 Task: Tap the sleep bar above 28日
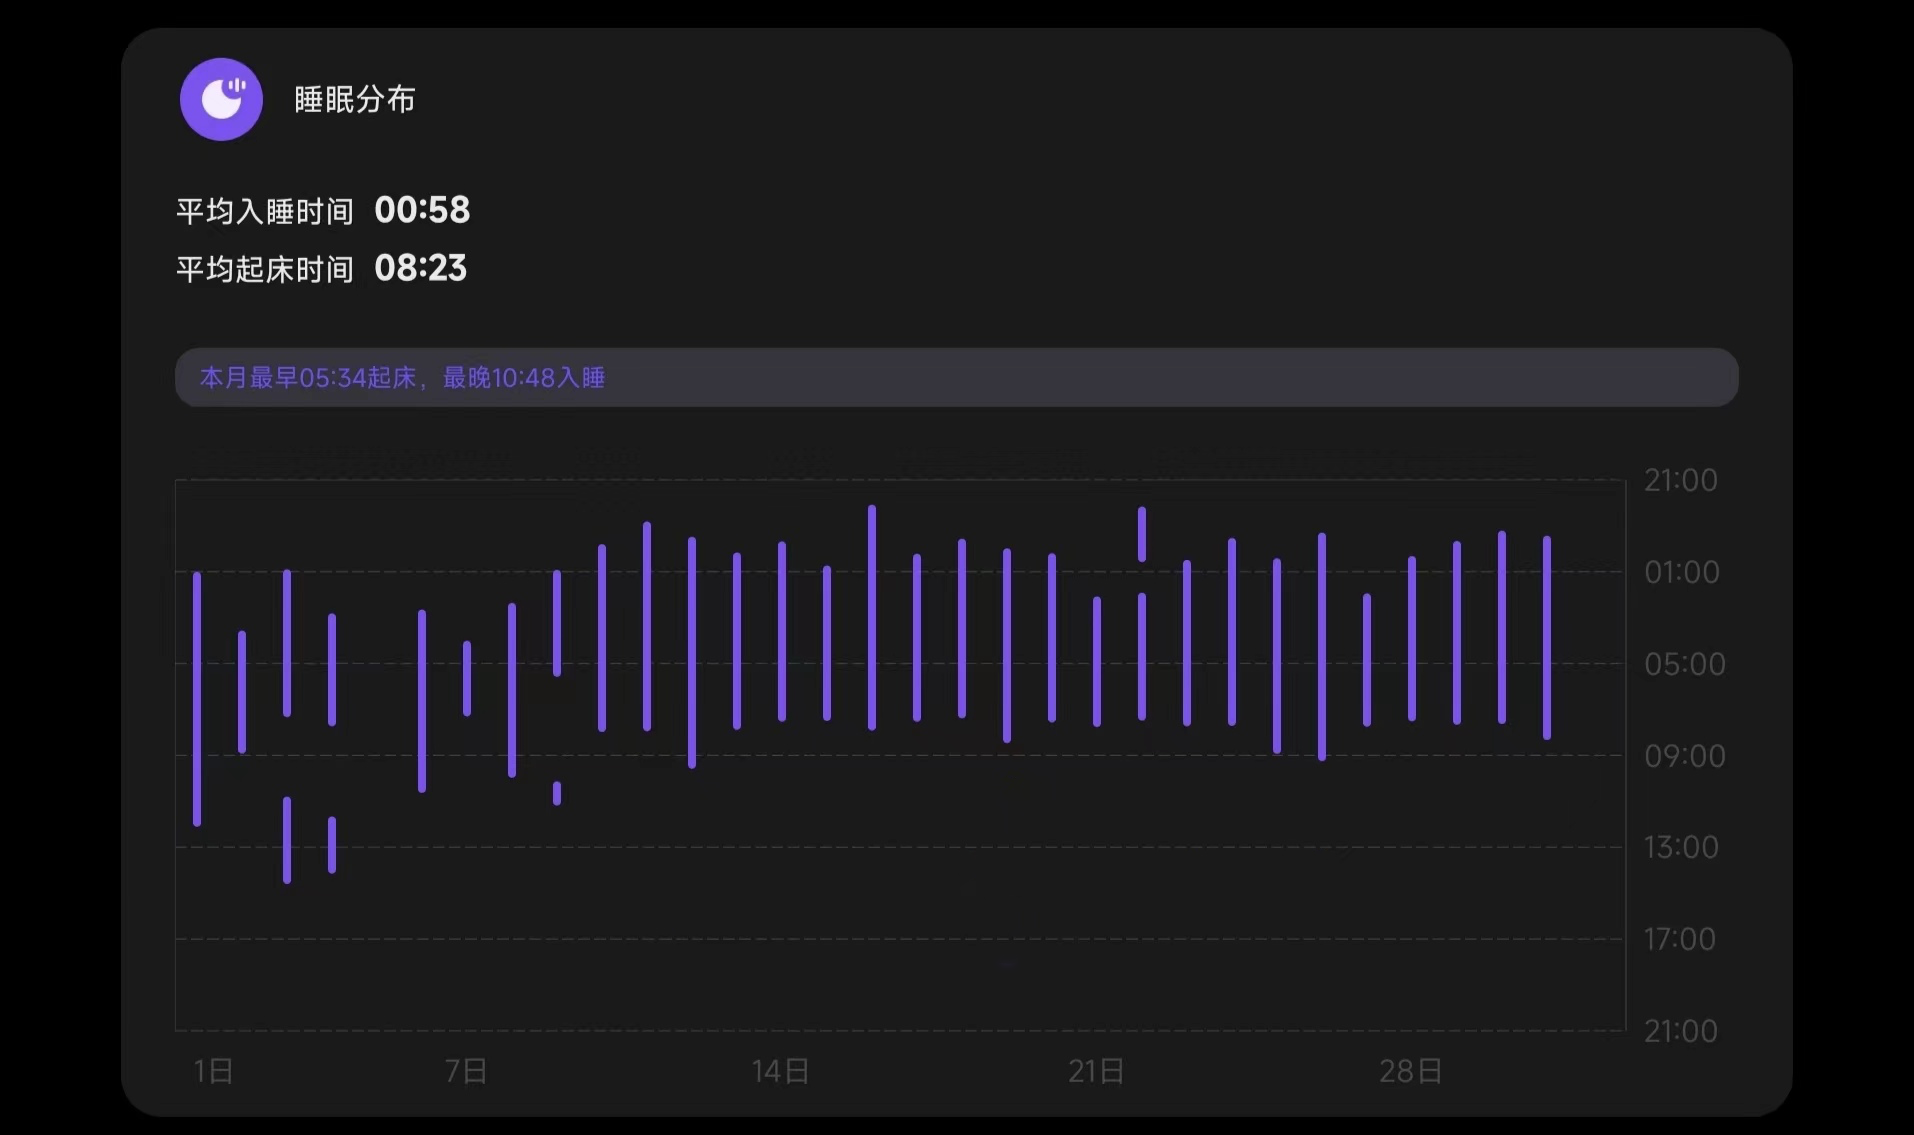(x=1412, y=638)
